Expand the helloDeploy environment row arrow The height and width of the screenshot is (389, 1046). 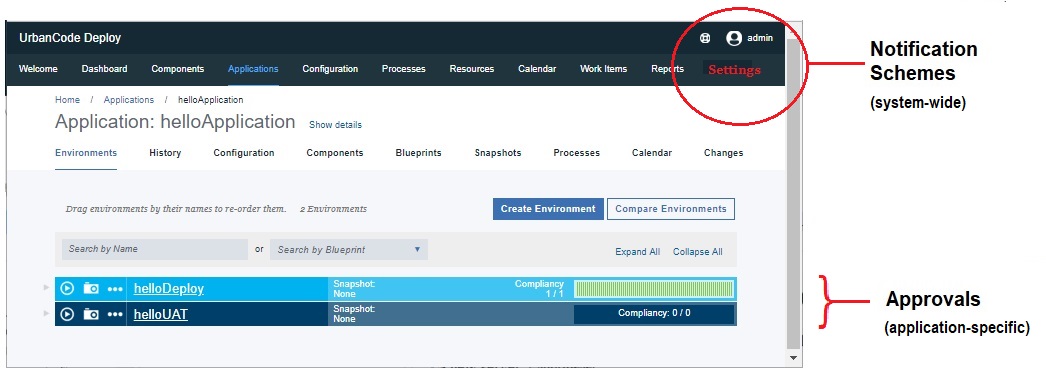(x=46, y=288)
